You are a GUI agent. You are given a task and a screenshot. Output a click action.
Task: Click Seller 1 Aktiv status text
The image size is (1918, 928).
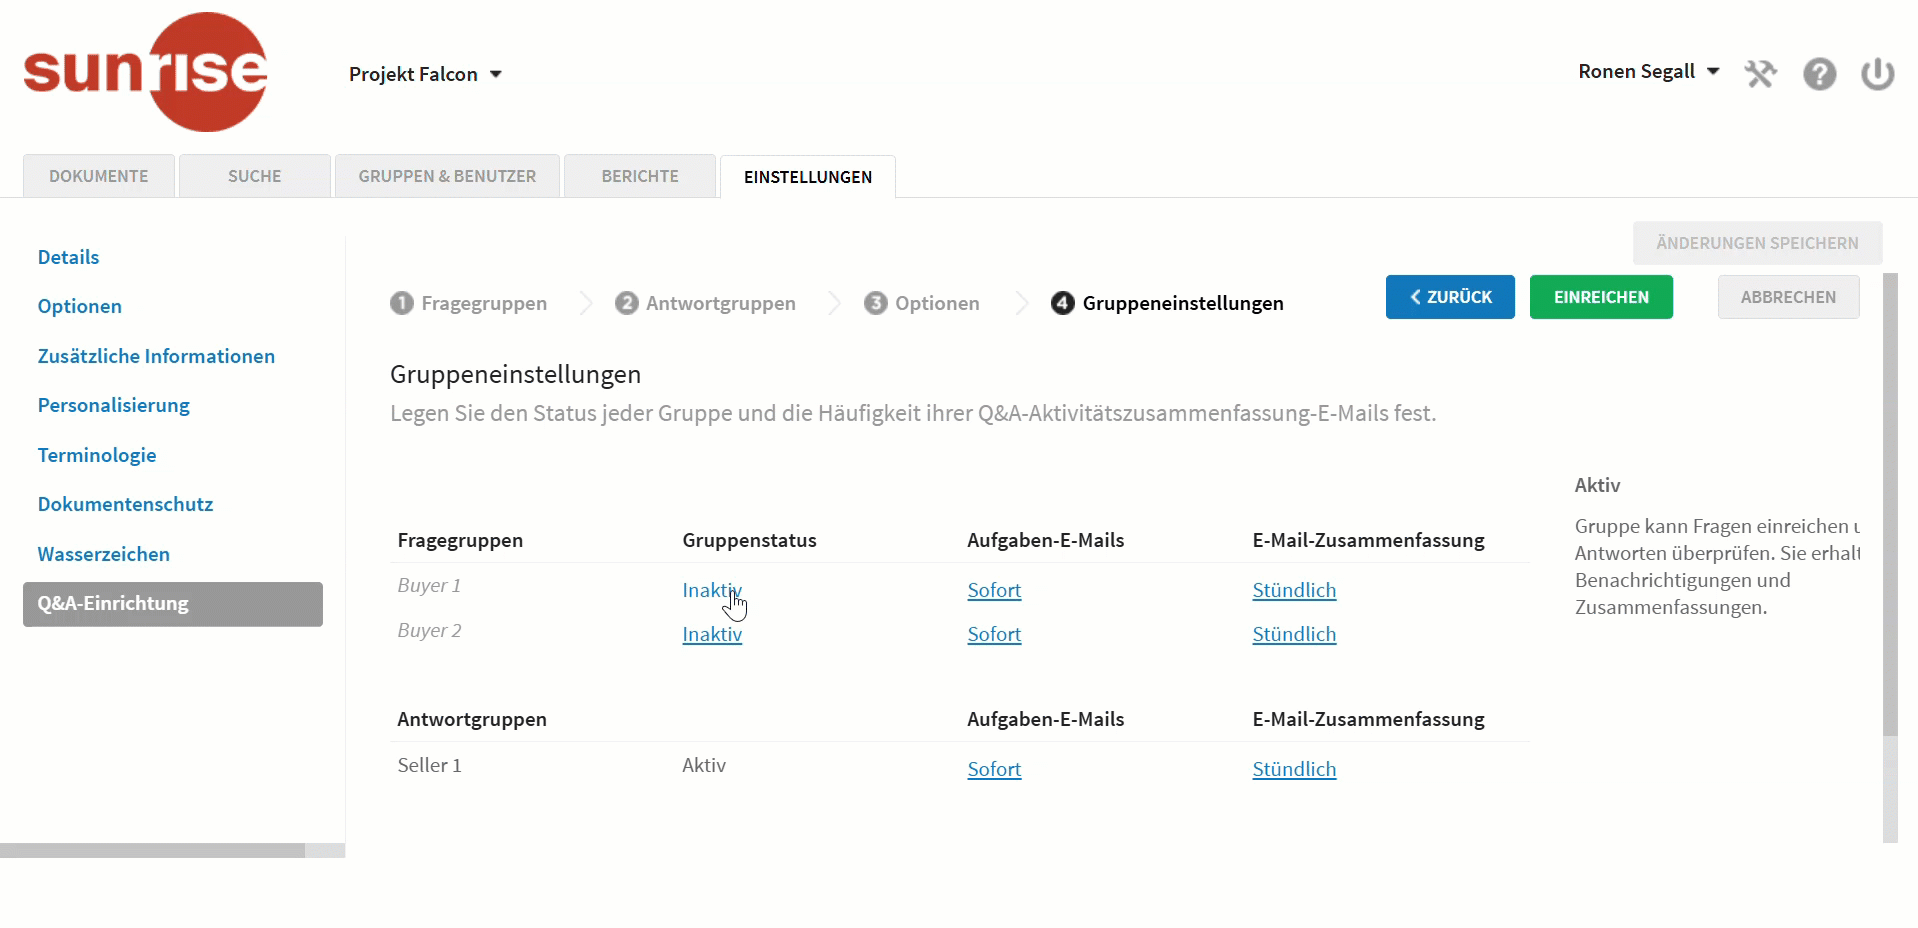pos(704,765)
